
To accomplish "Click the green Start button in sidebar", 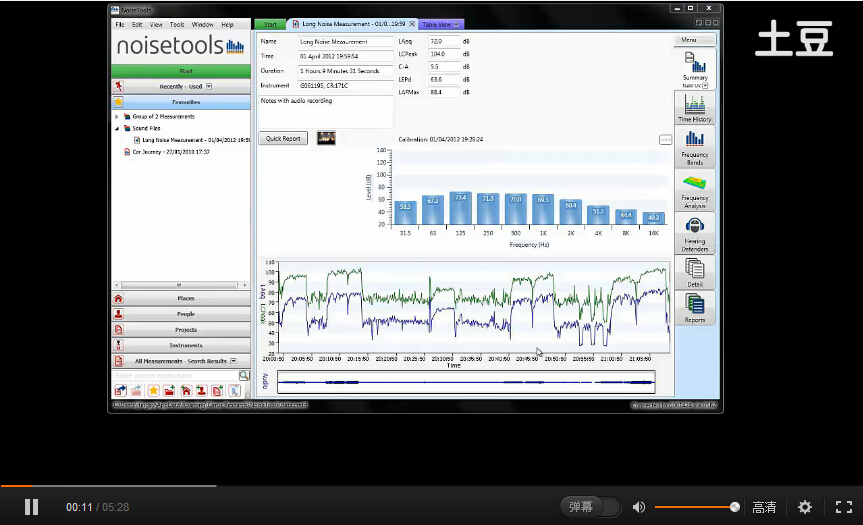I will (181, 71).
